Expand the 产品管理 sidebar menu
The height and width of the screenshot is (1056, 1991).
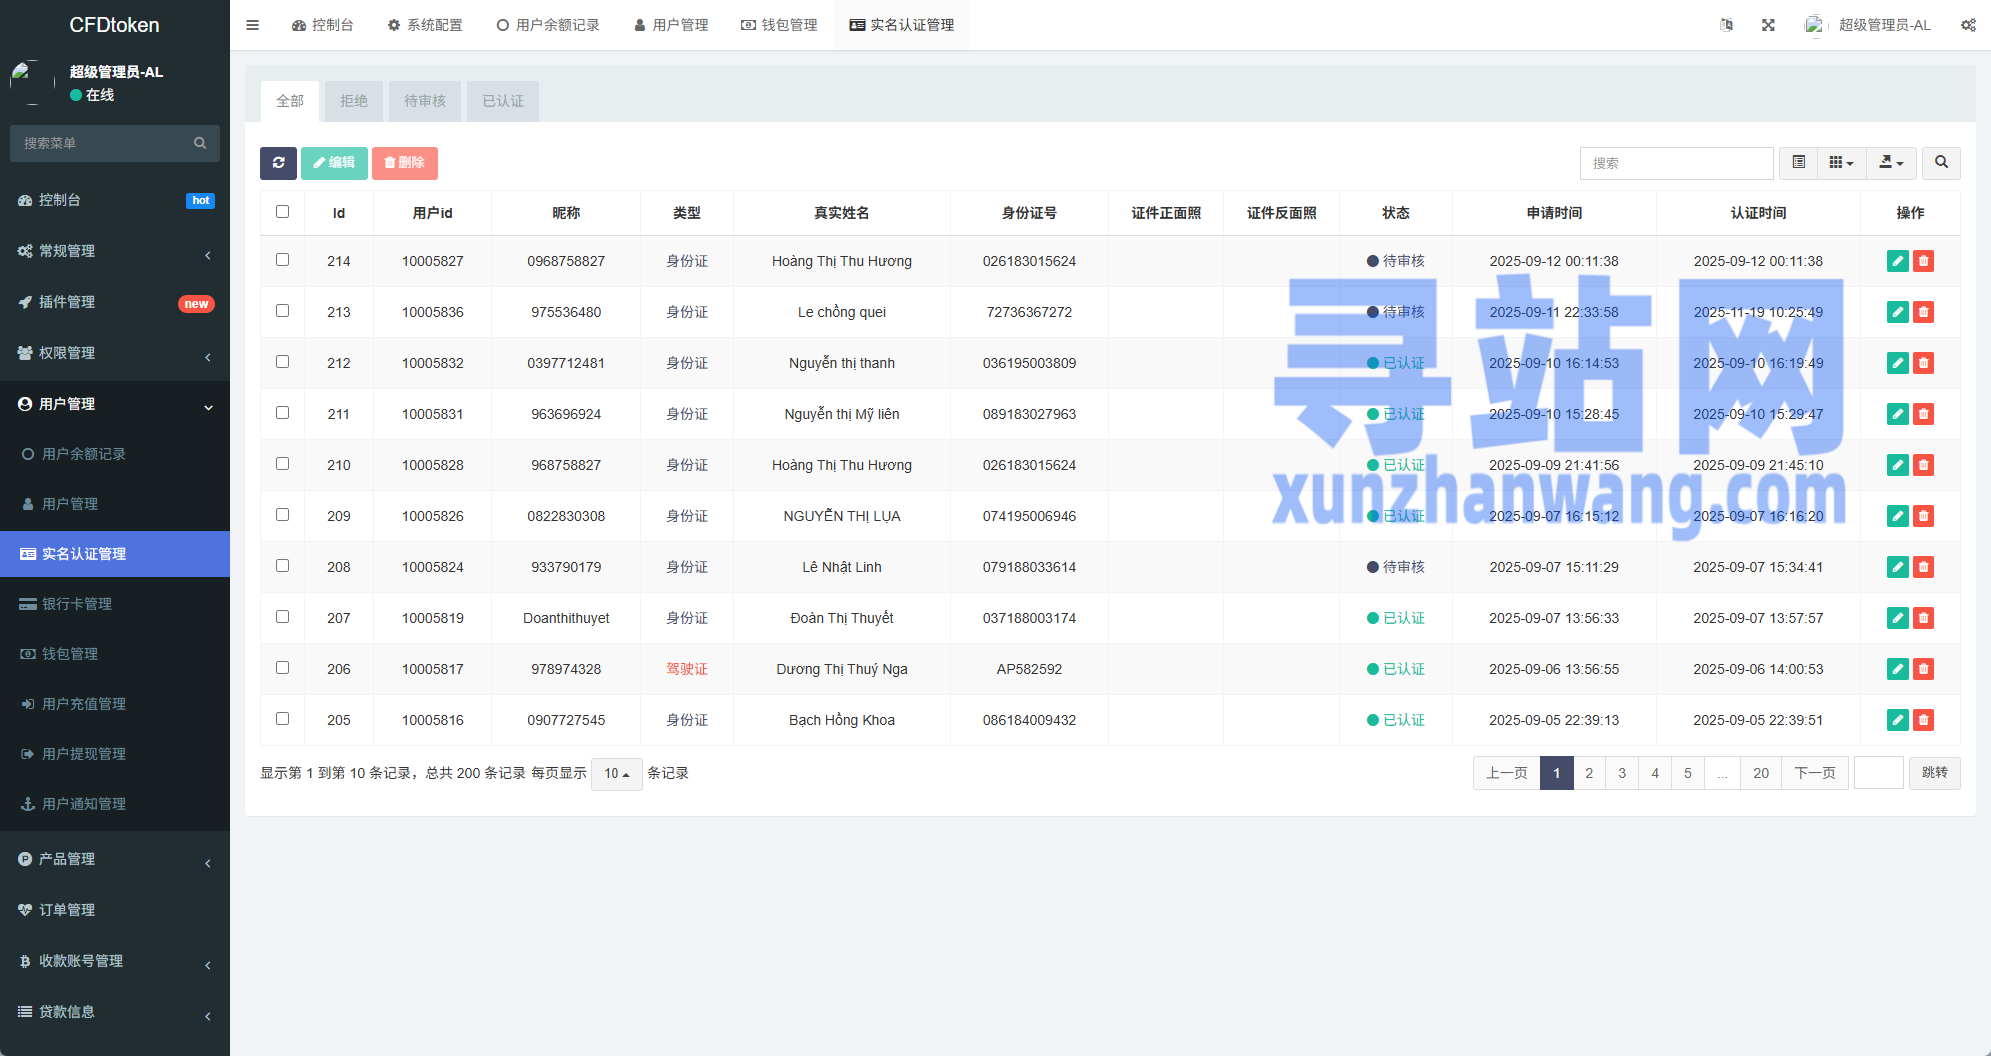115,859
